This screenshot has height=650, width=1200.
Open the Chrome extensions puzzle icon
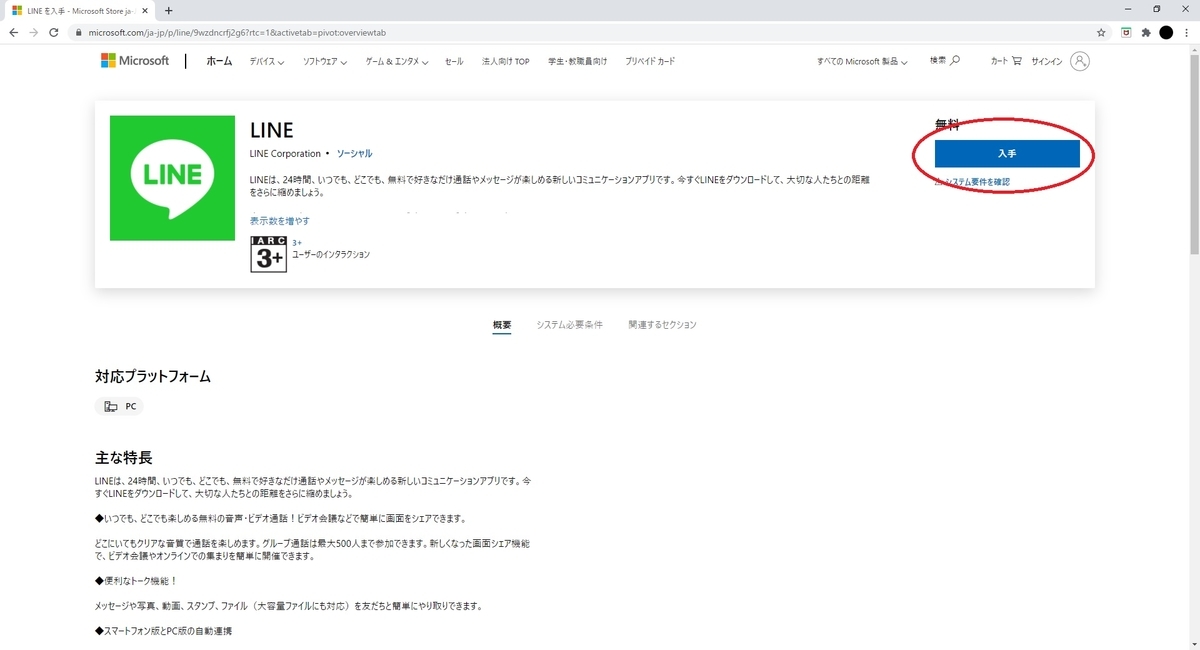click(x=1146, y=32)
